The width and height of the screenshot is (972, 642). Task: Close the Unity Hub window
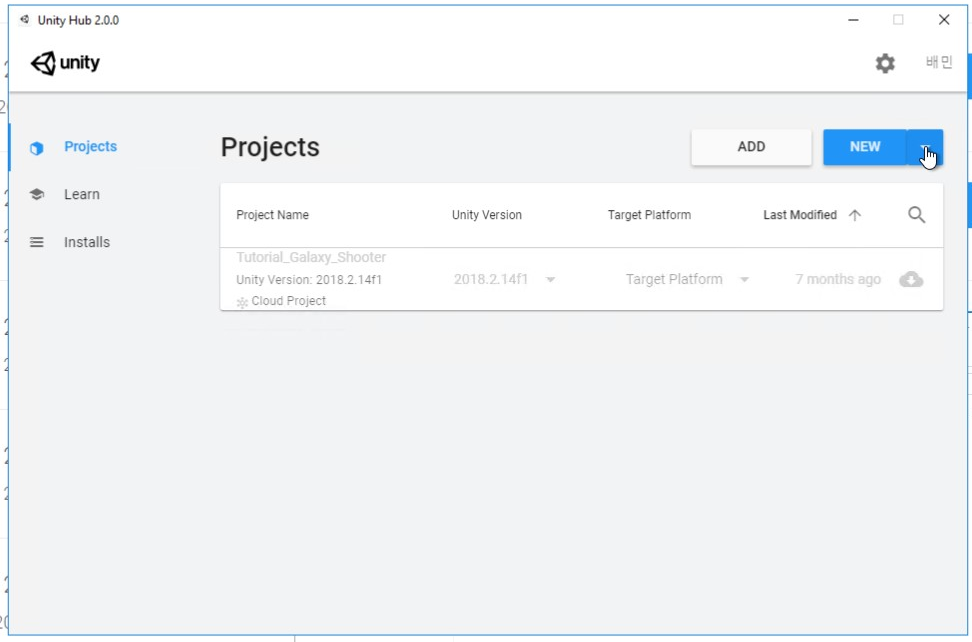click(943, 20)
